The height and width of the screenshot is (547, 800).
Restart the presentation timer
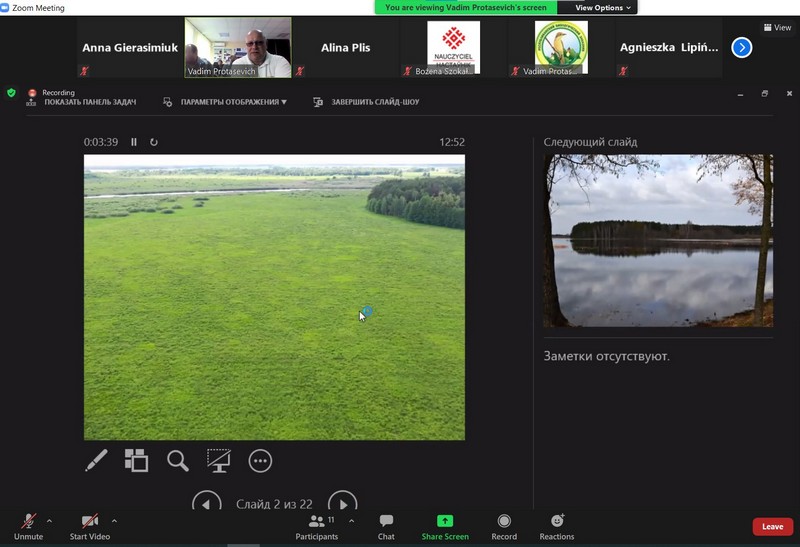click(154, 142)
